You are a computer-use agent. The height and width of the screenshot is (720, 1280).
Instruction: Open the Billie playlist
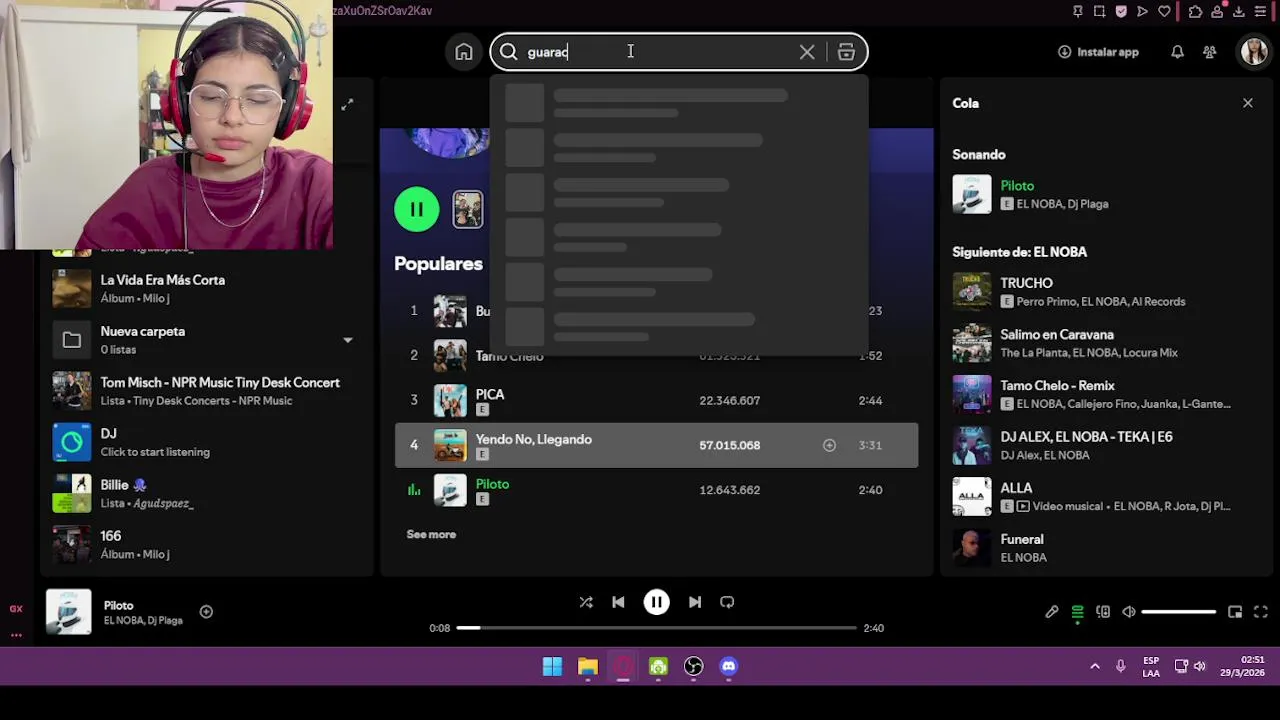coord(205,493)
